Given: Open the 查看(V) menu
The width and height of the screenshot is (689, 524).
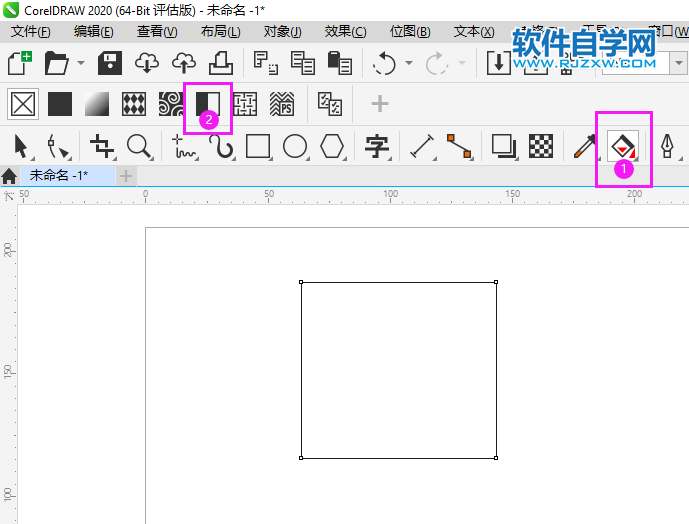Looking at the screenshot, I should pos(157,32).
